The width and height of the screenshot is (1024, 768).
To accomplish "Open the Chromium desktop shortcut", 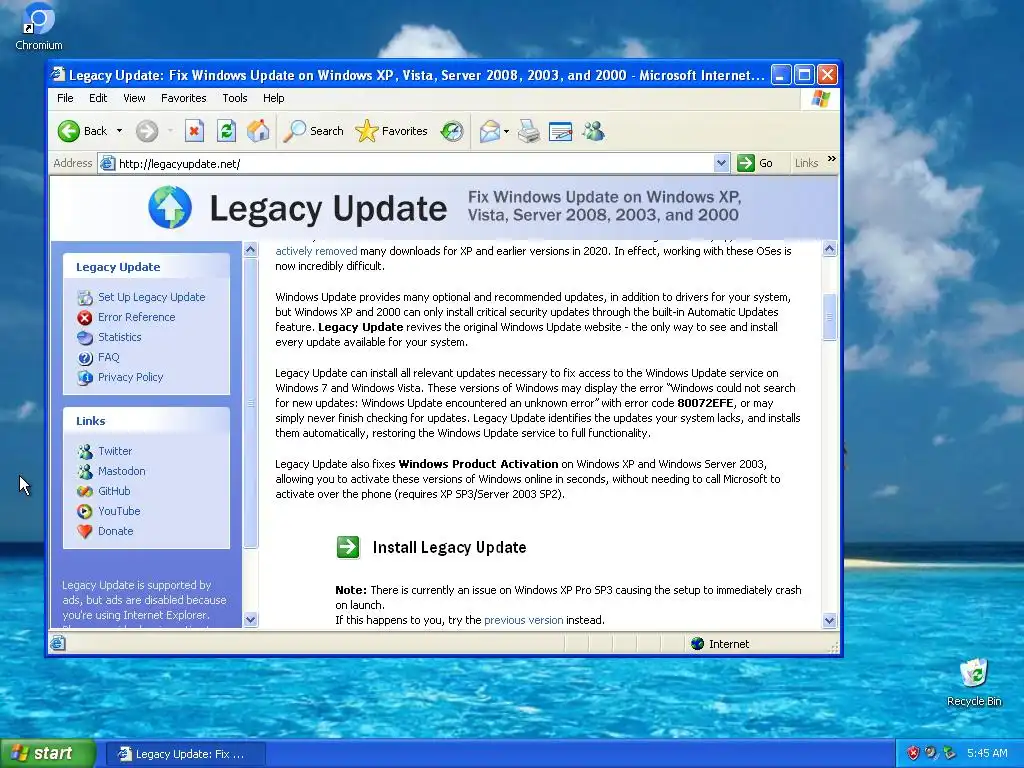I will coord(39,28).
